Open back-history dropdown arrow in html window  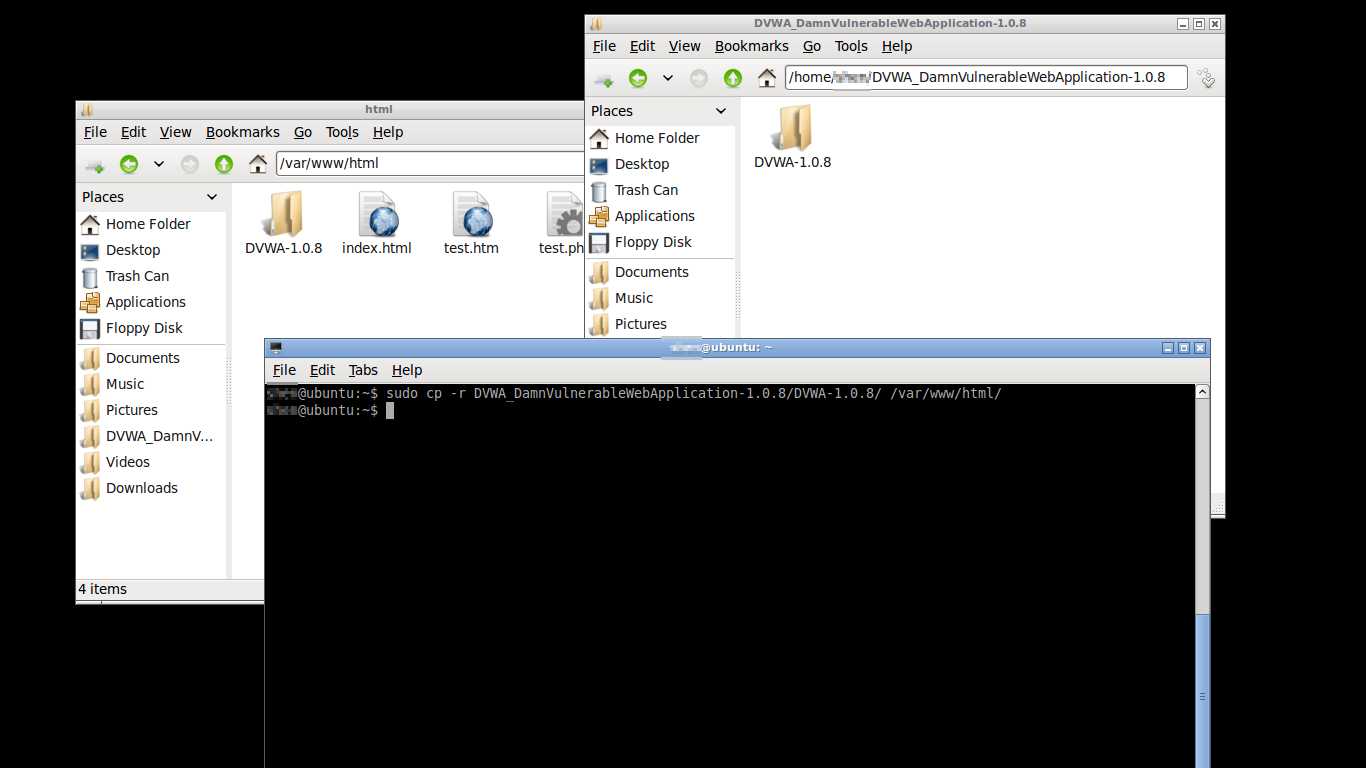(159, 164)
